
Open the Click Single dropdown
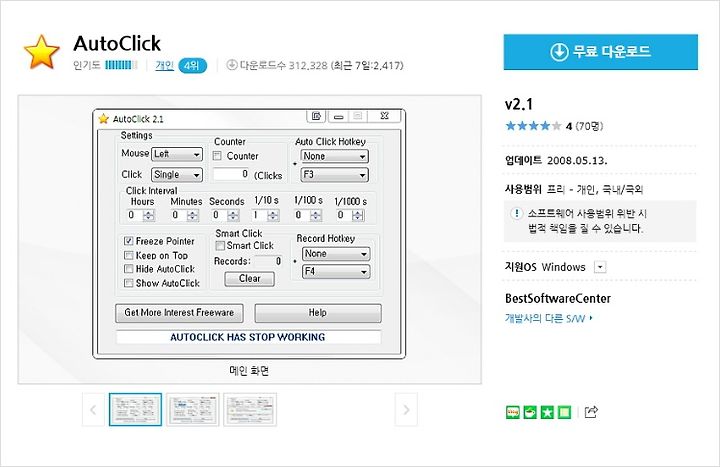(177, 174)
